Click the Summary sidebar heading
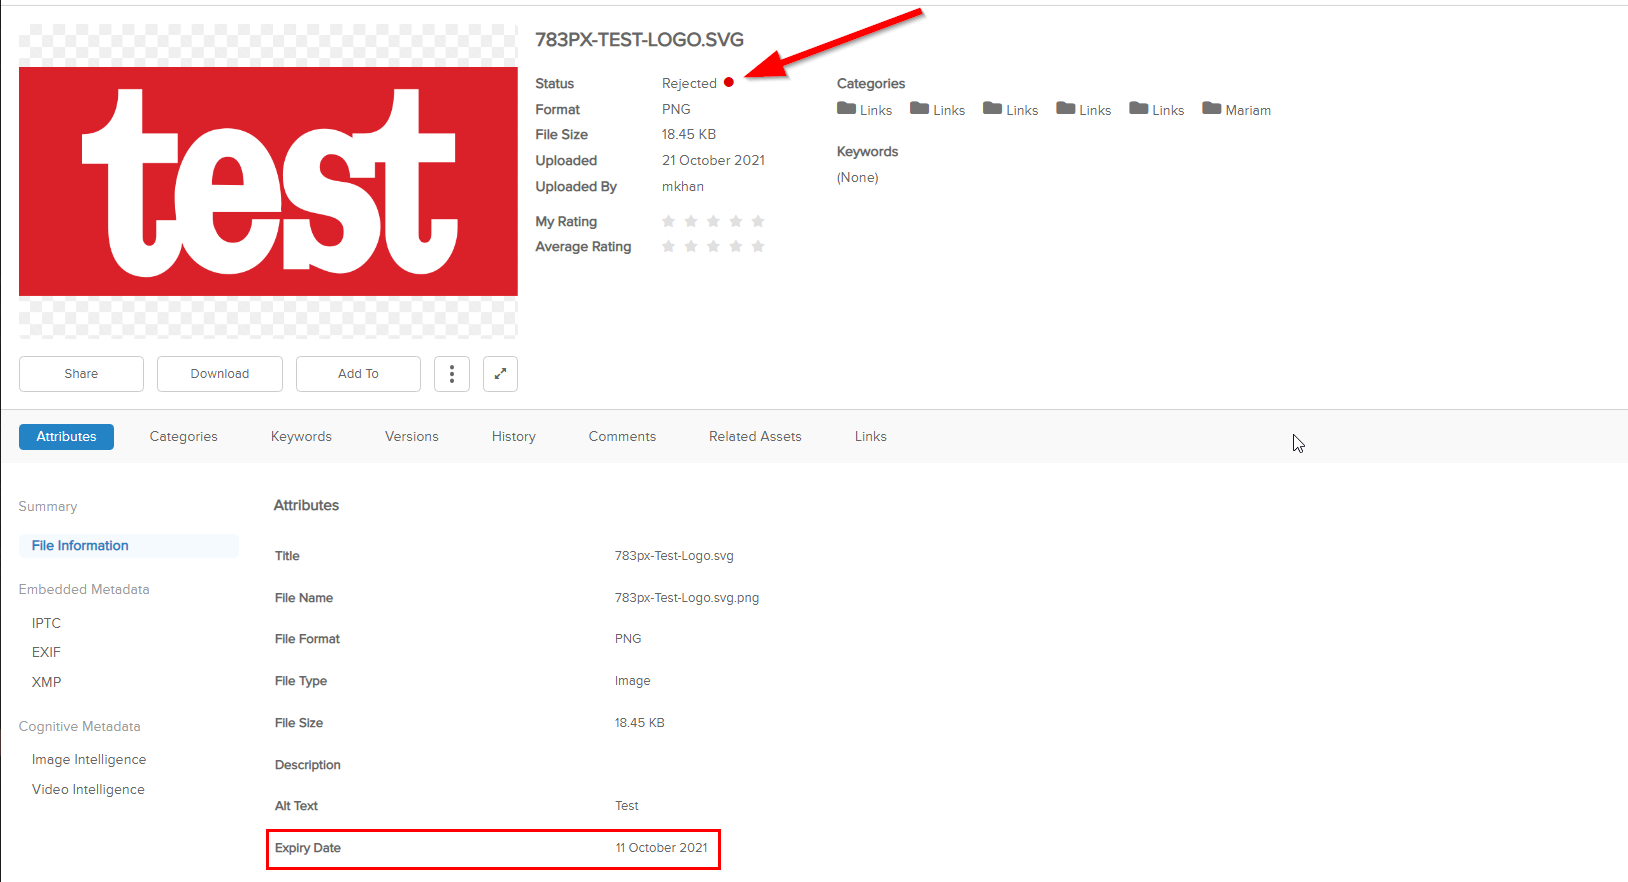 48,507
